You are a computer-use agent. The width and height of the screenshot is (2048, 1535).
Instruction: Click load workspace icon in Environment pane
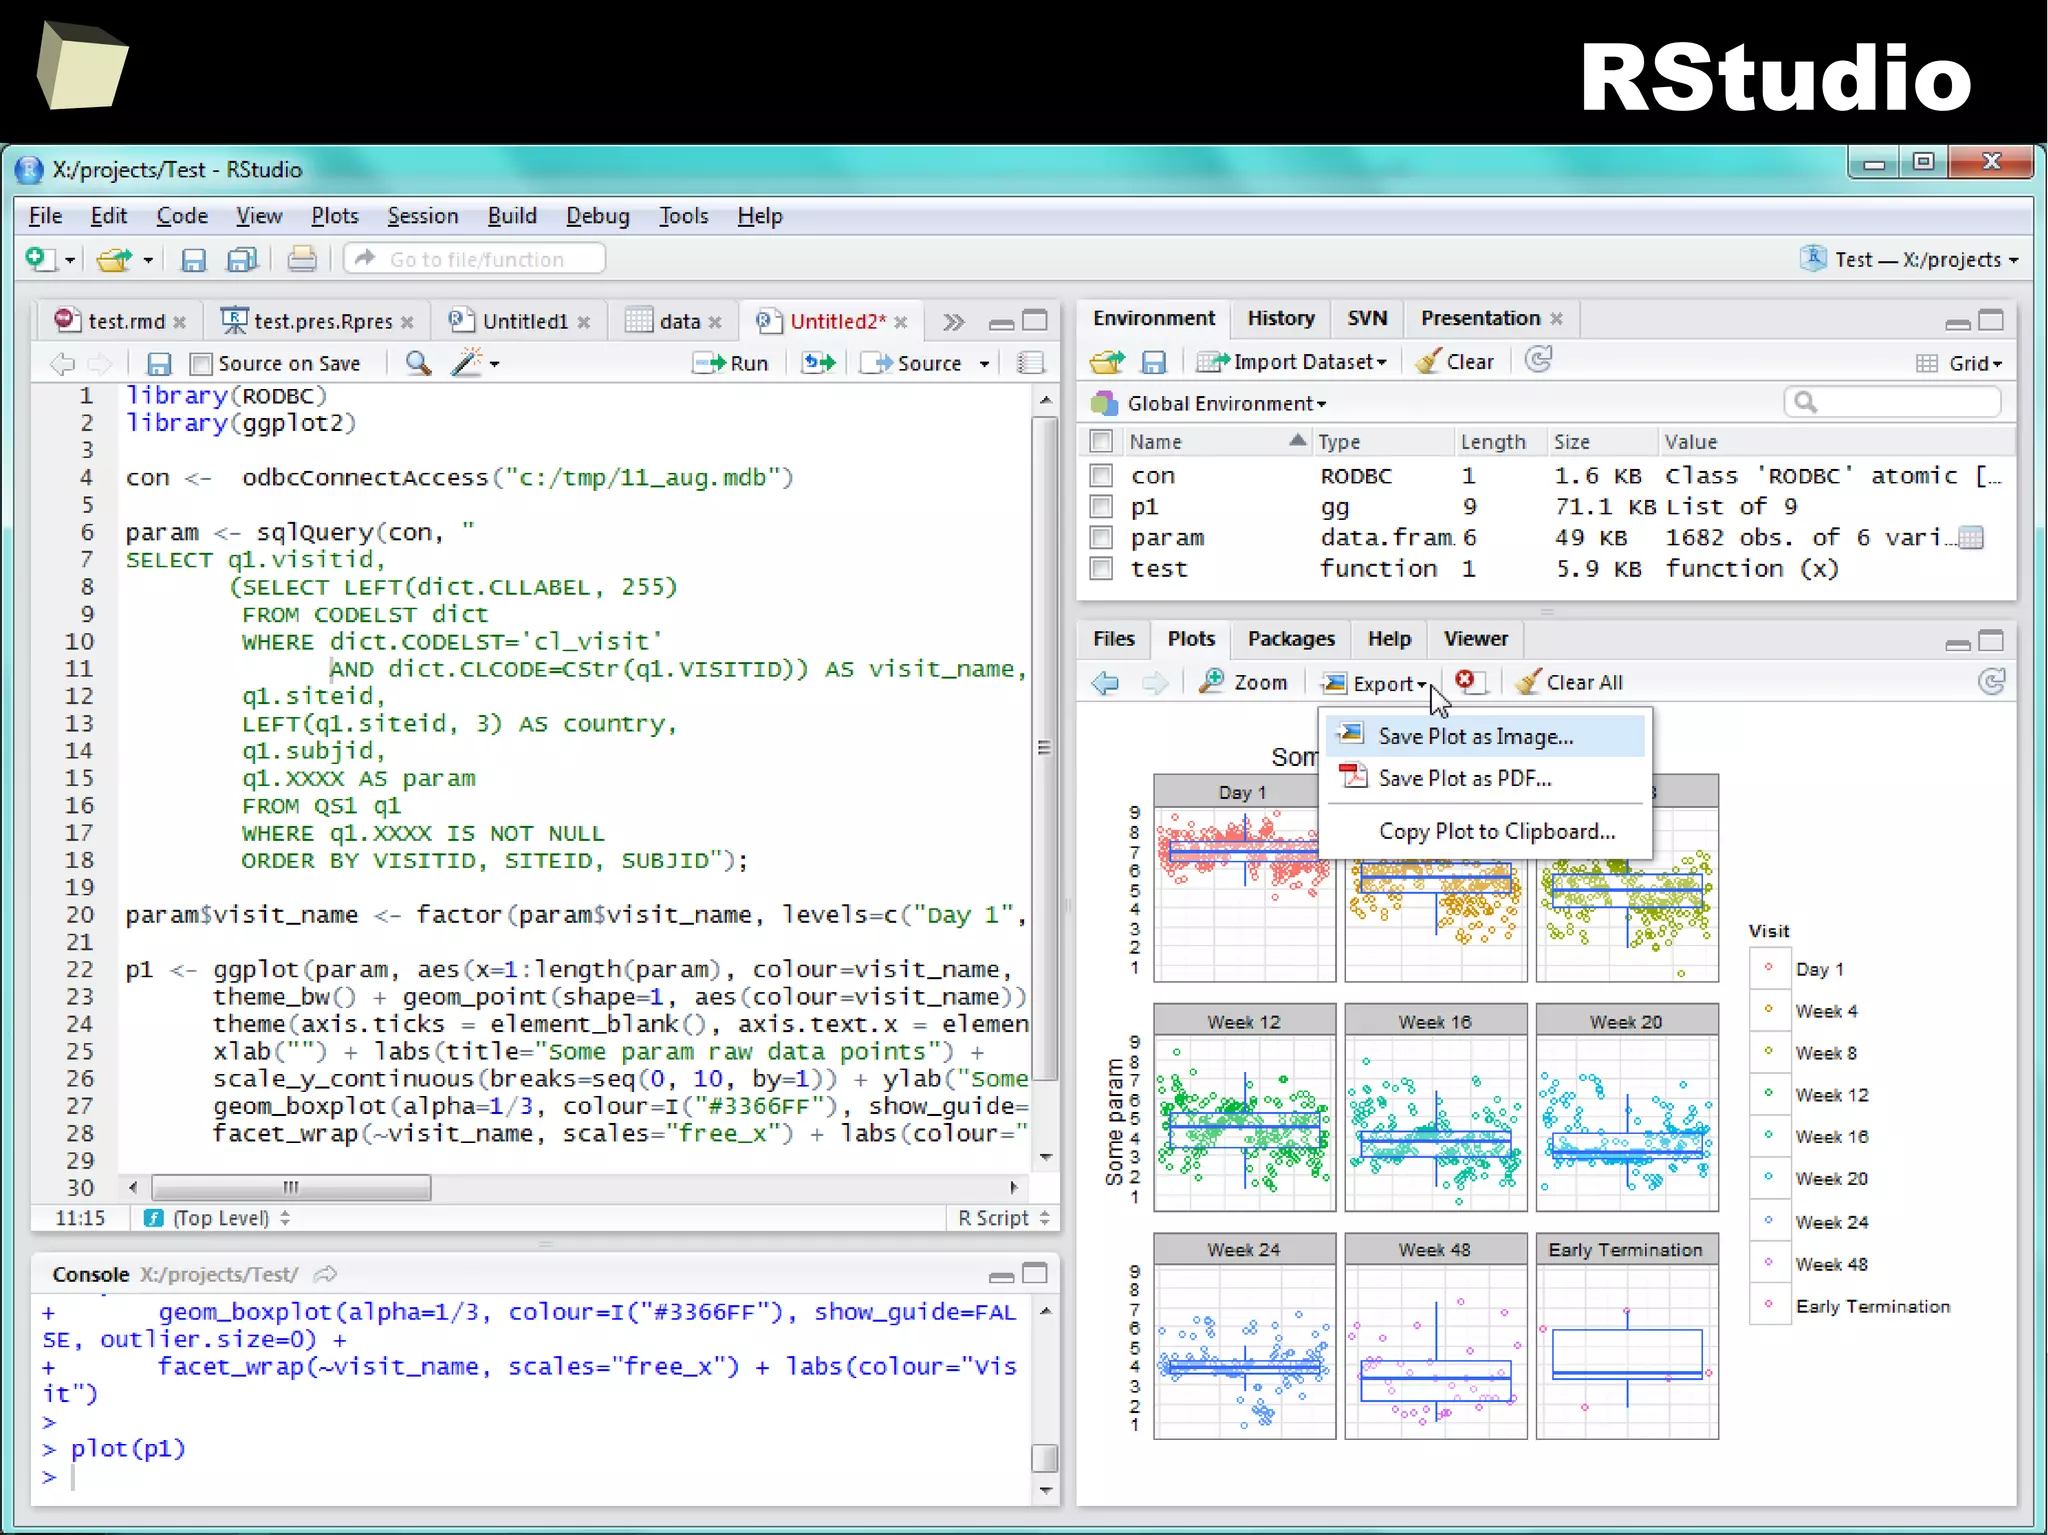pos(1106,362)
